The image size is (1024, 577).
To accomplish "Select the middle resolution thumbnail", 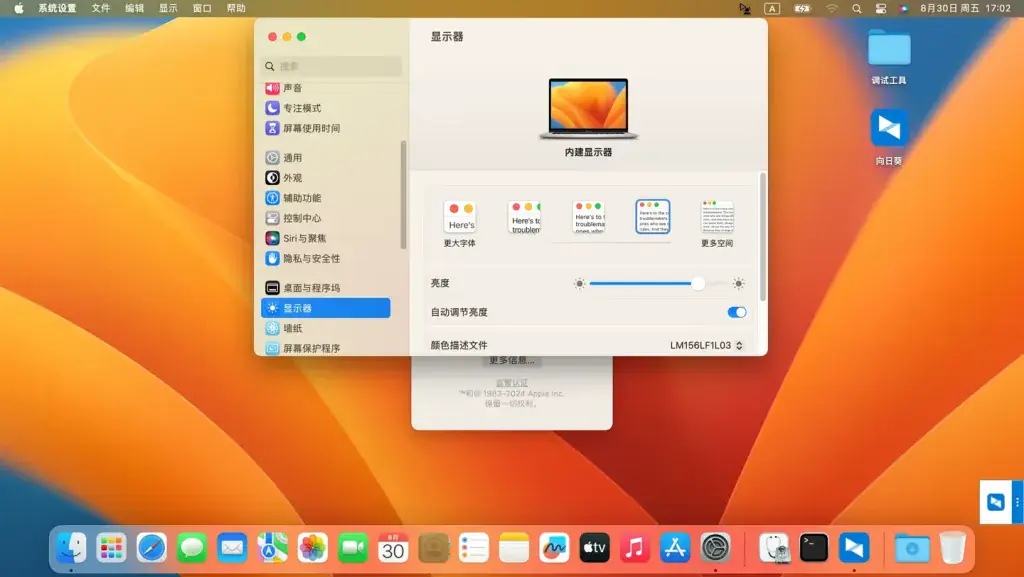I will [589, 217].
